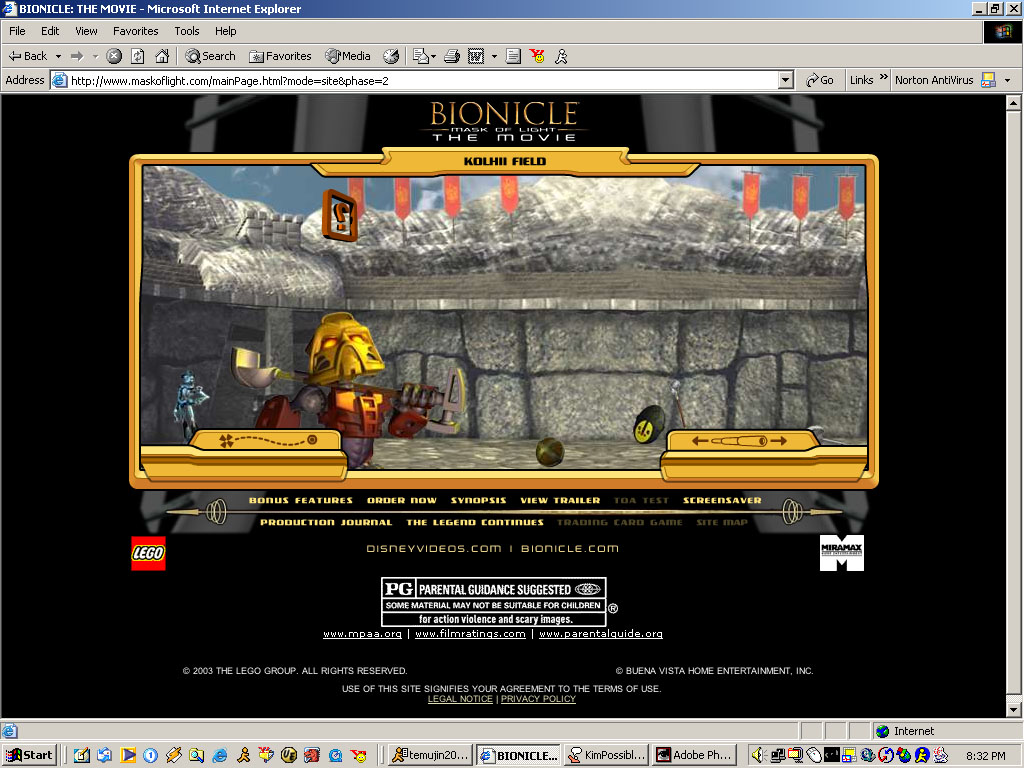The height and width of the screenshot is (768, 1024).
Task: Open the Tools menu
Action: pos(187,31)
